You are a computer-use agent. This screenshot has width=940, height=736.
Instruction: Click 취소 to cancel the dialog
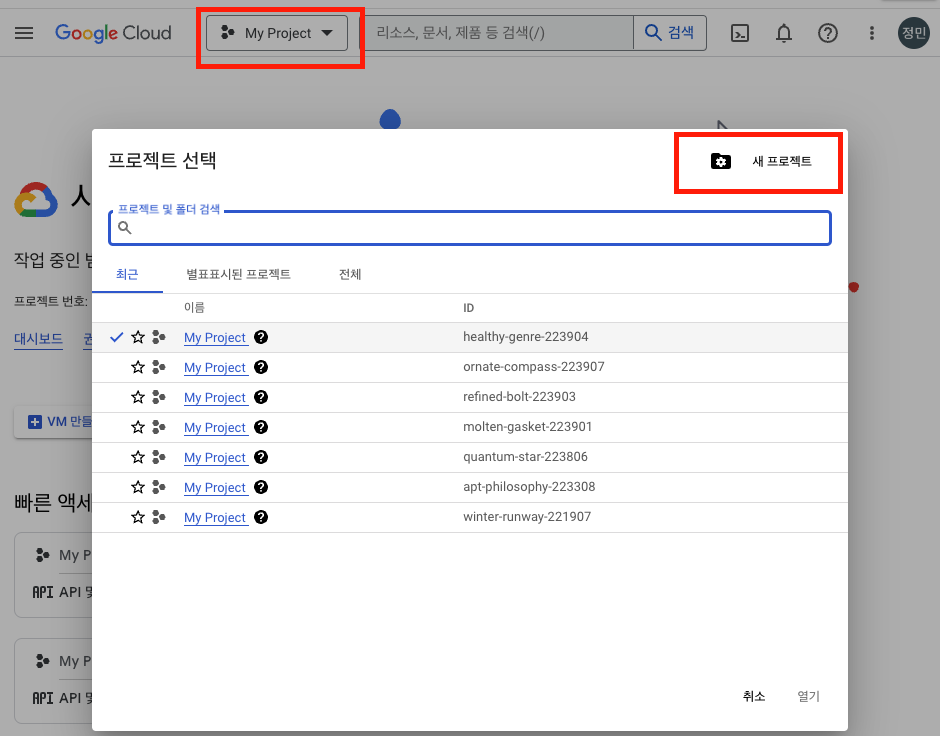click(x=754, y=696)
